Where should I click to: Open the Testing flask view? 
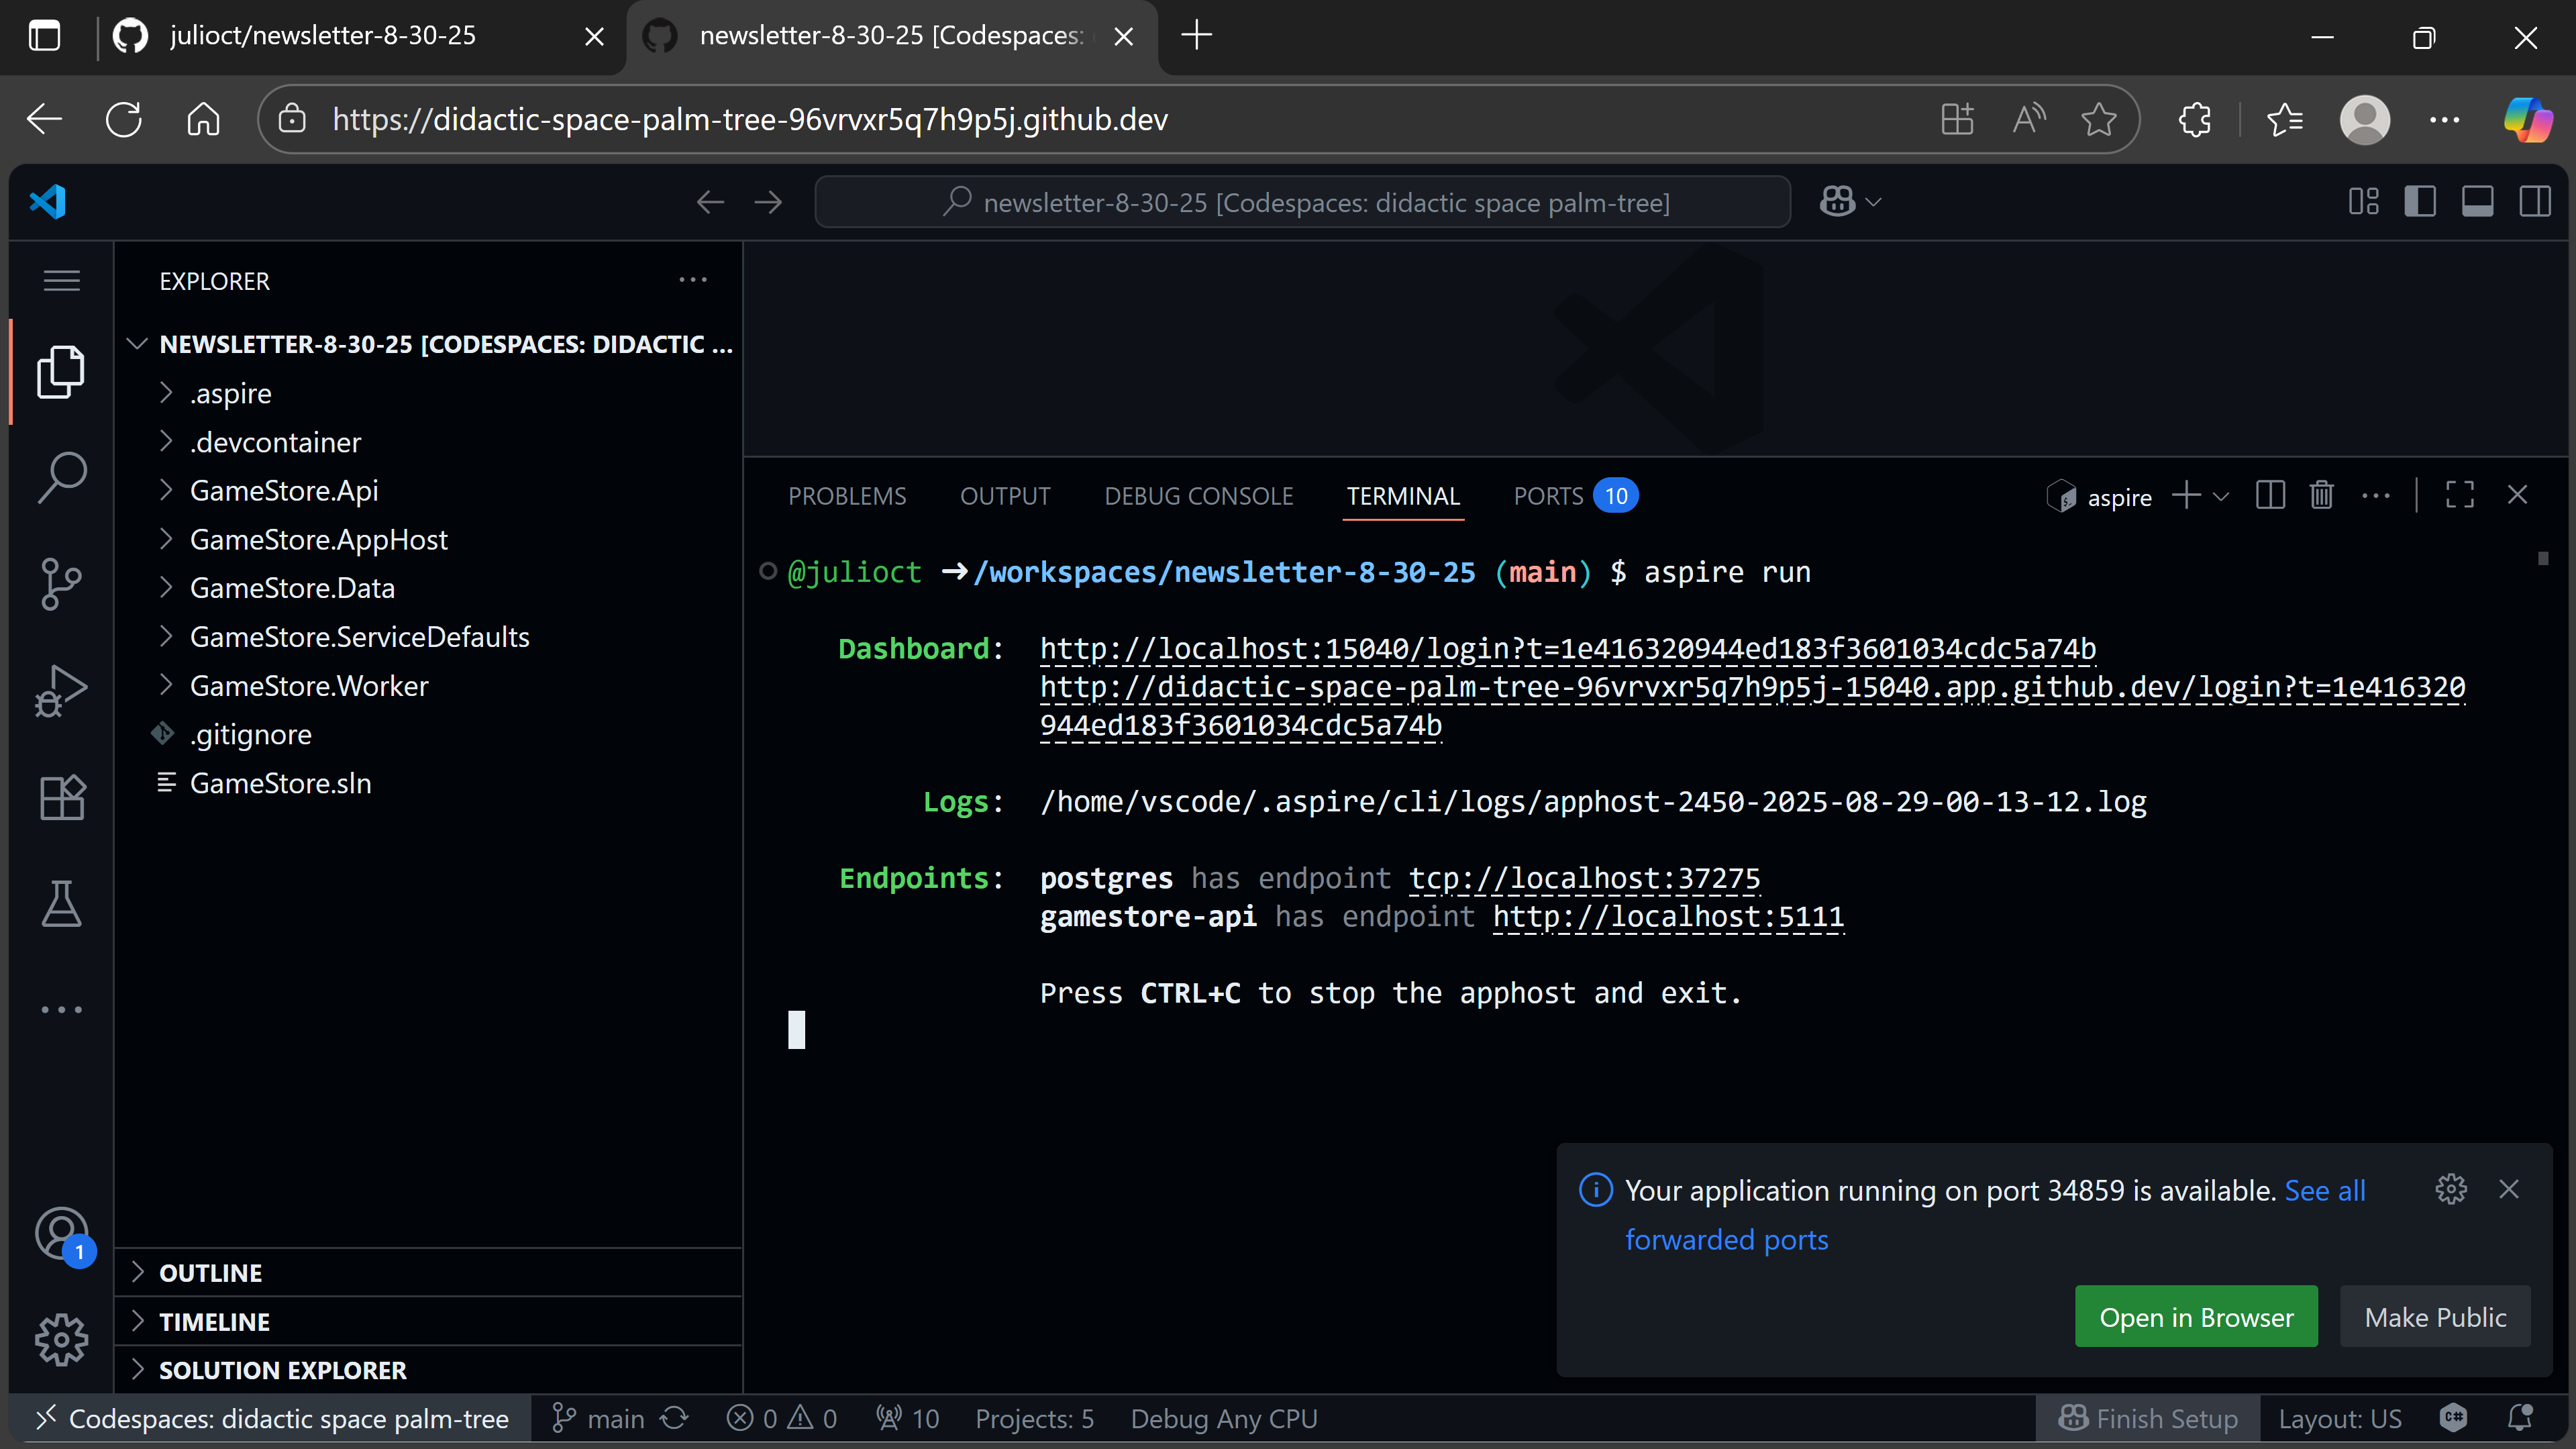[x=61, y=903]
